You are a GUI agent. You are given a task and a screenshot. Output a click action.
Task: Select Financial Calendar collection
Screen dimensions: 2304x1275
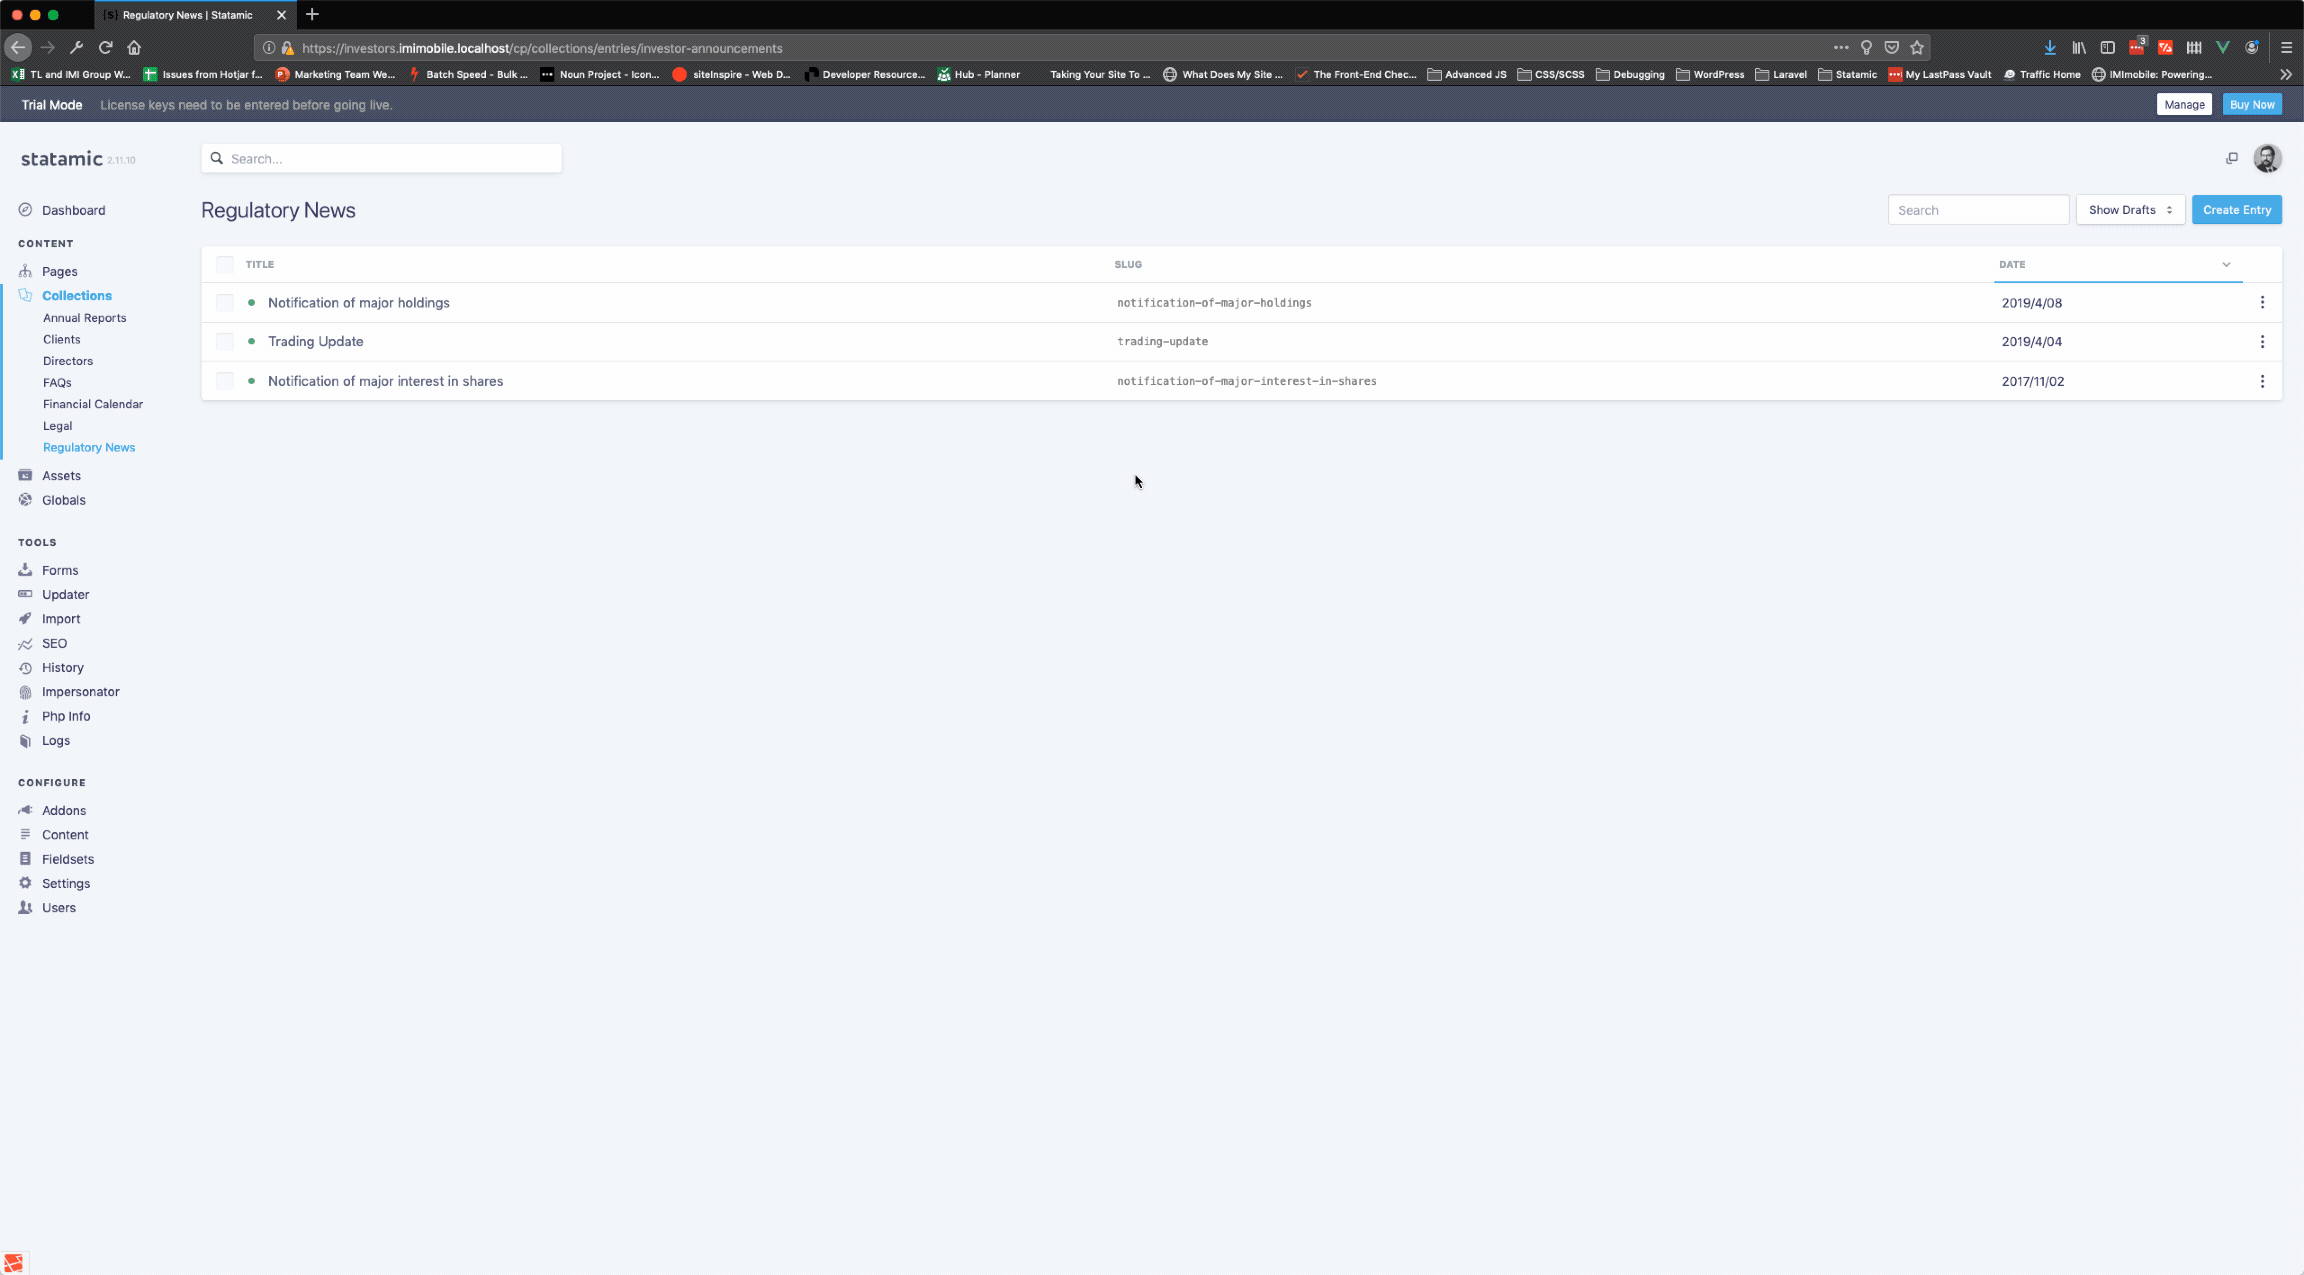click(x=93, y=404)
